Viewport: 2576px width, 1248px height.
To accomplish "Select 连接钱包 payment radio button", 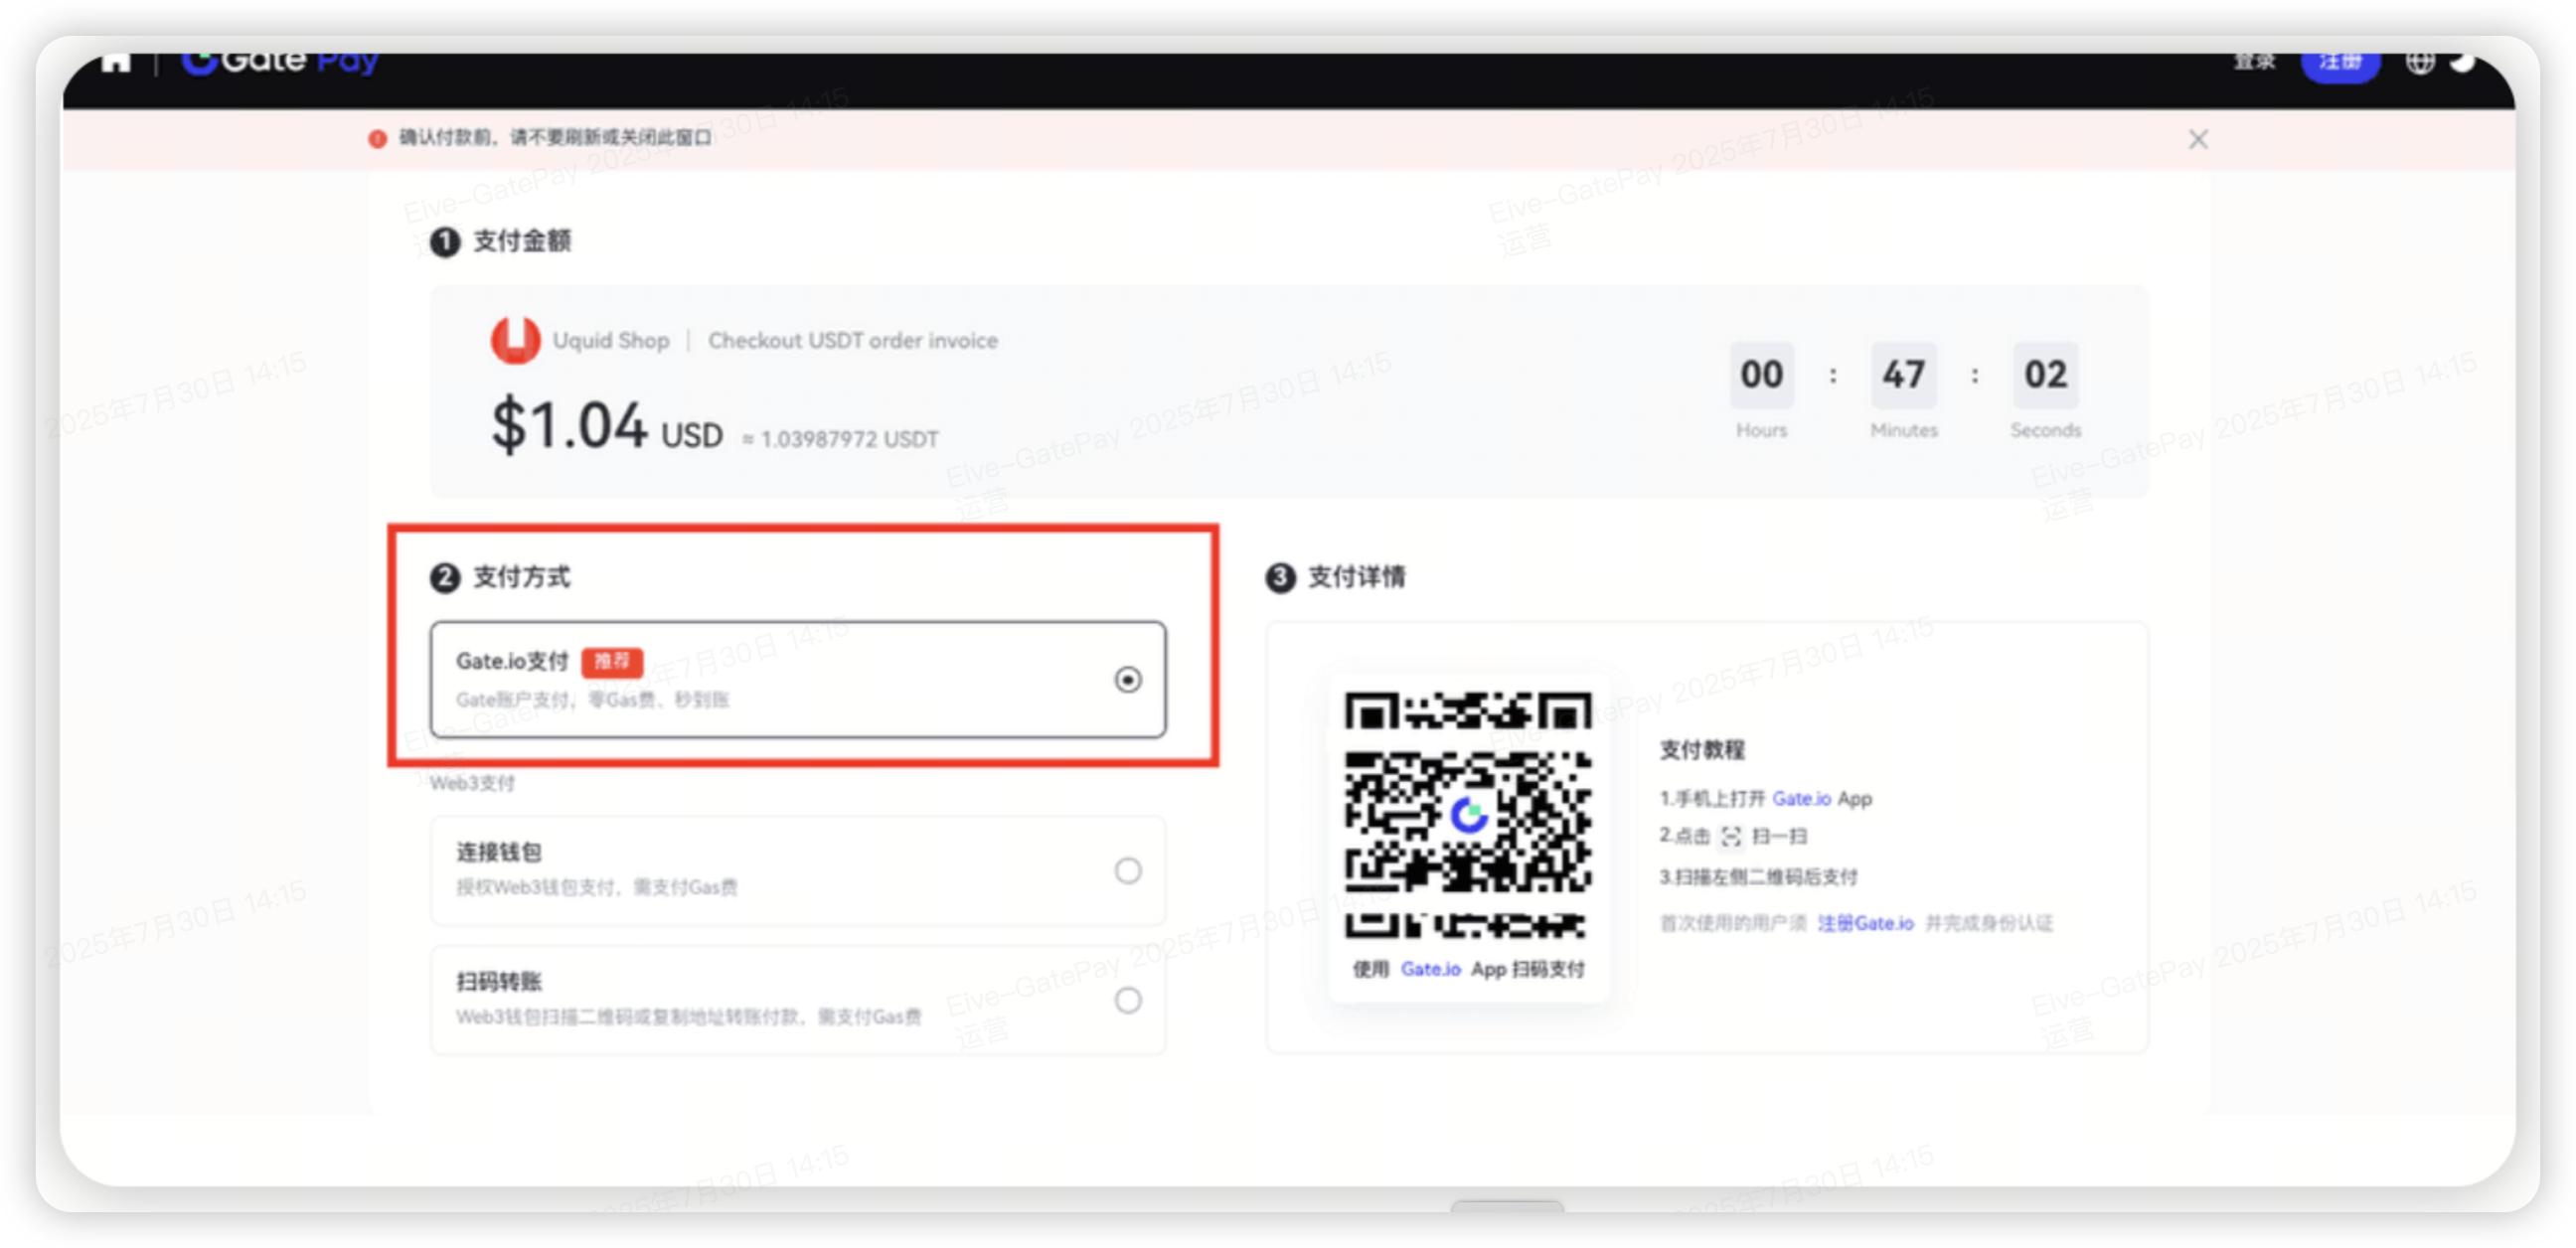I will click(1127, 871).
